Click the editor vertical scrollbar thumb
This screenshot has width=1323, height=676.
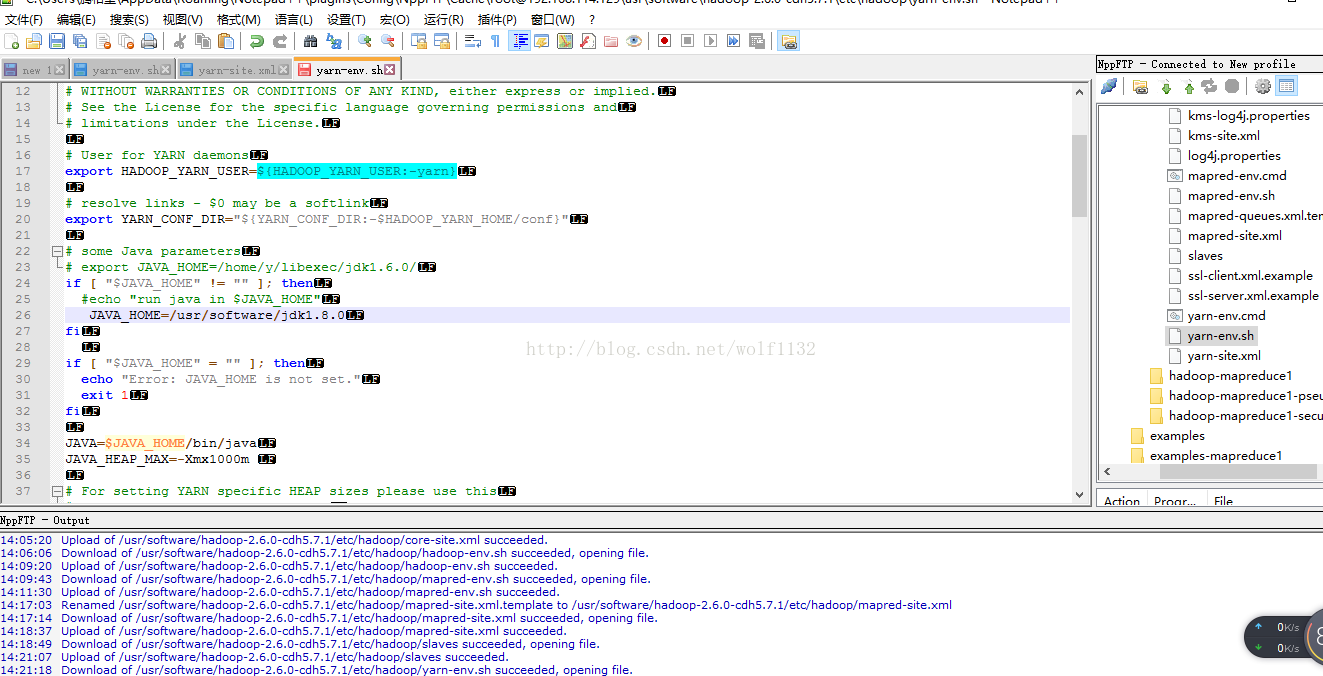click(1079, 176)
